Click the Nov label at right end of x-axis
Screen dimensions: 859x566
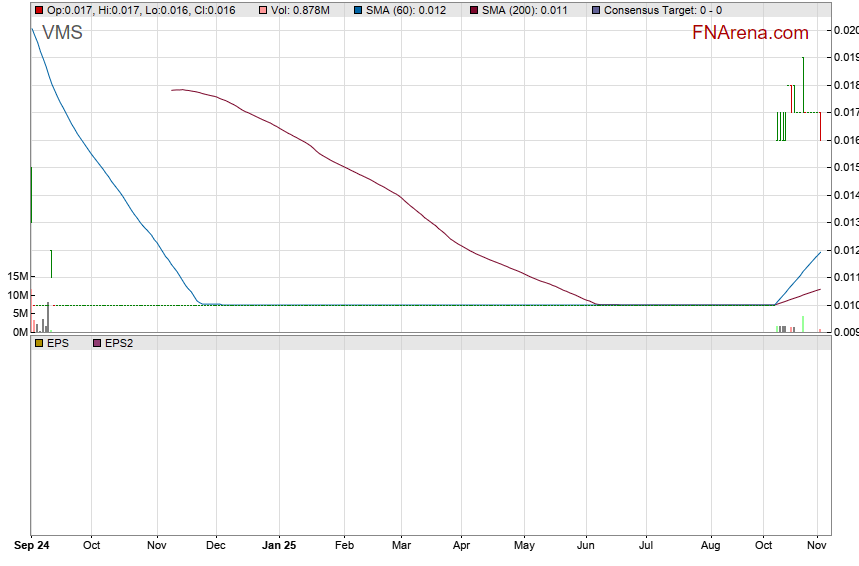[x=818, y=546]
